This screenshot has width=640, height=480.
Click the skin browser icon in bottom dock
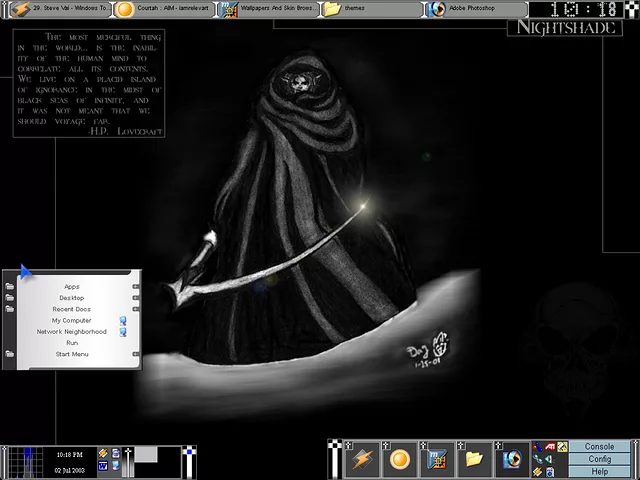pos(437,459)
